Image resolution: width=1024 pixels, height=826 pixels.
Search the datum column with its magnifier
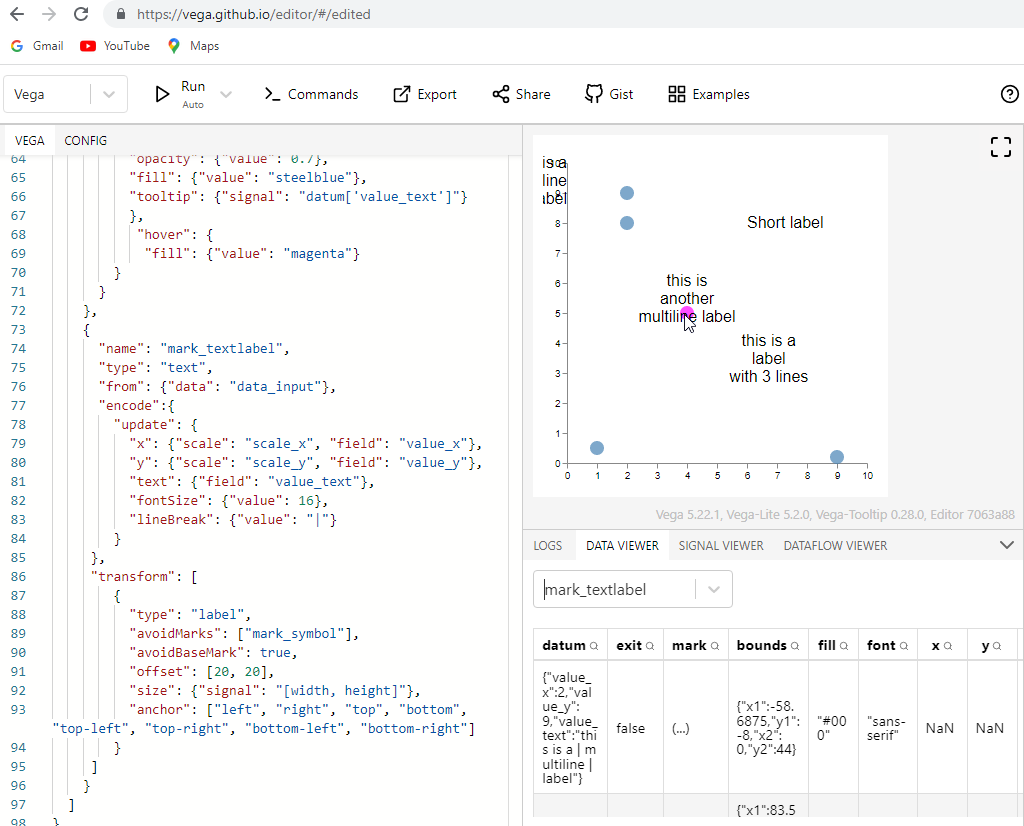coord(594,645)
